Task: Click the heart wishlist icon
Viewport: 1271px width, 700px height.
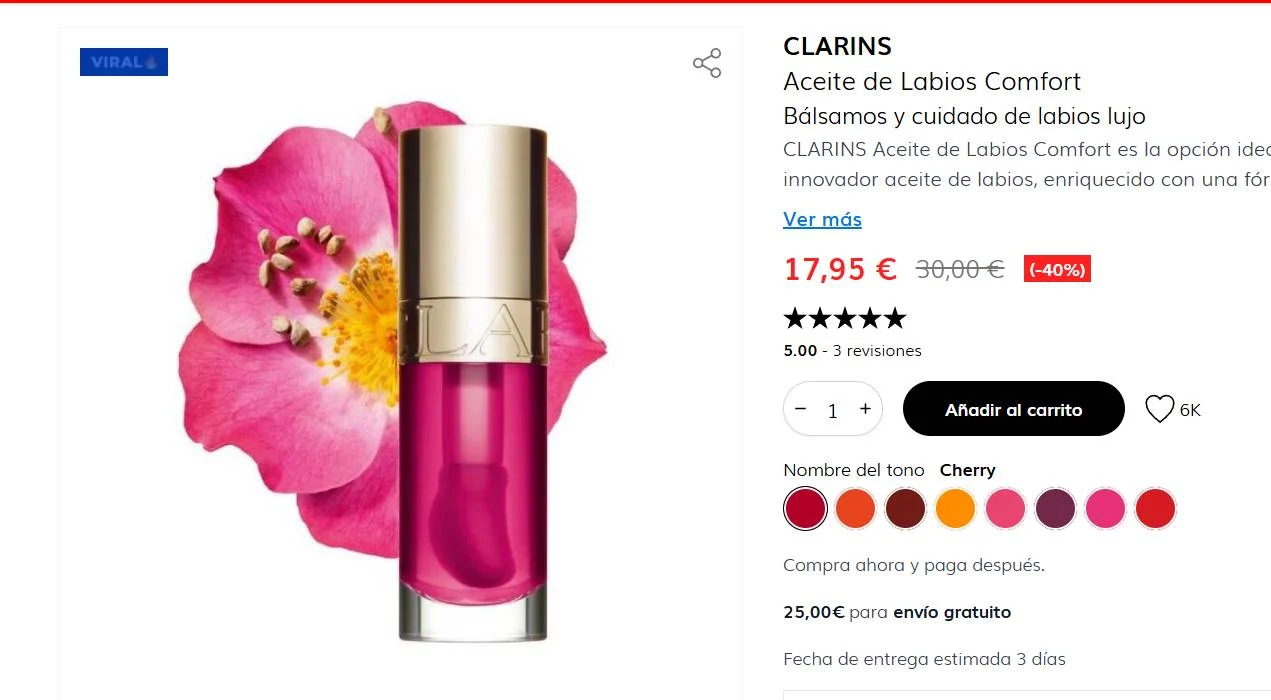Action: click(x=1159, y=409)
